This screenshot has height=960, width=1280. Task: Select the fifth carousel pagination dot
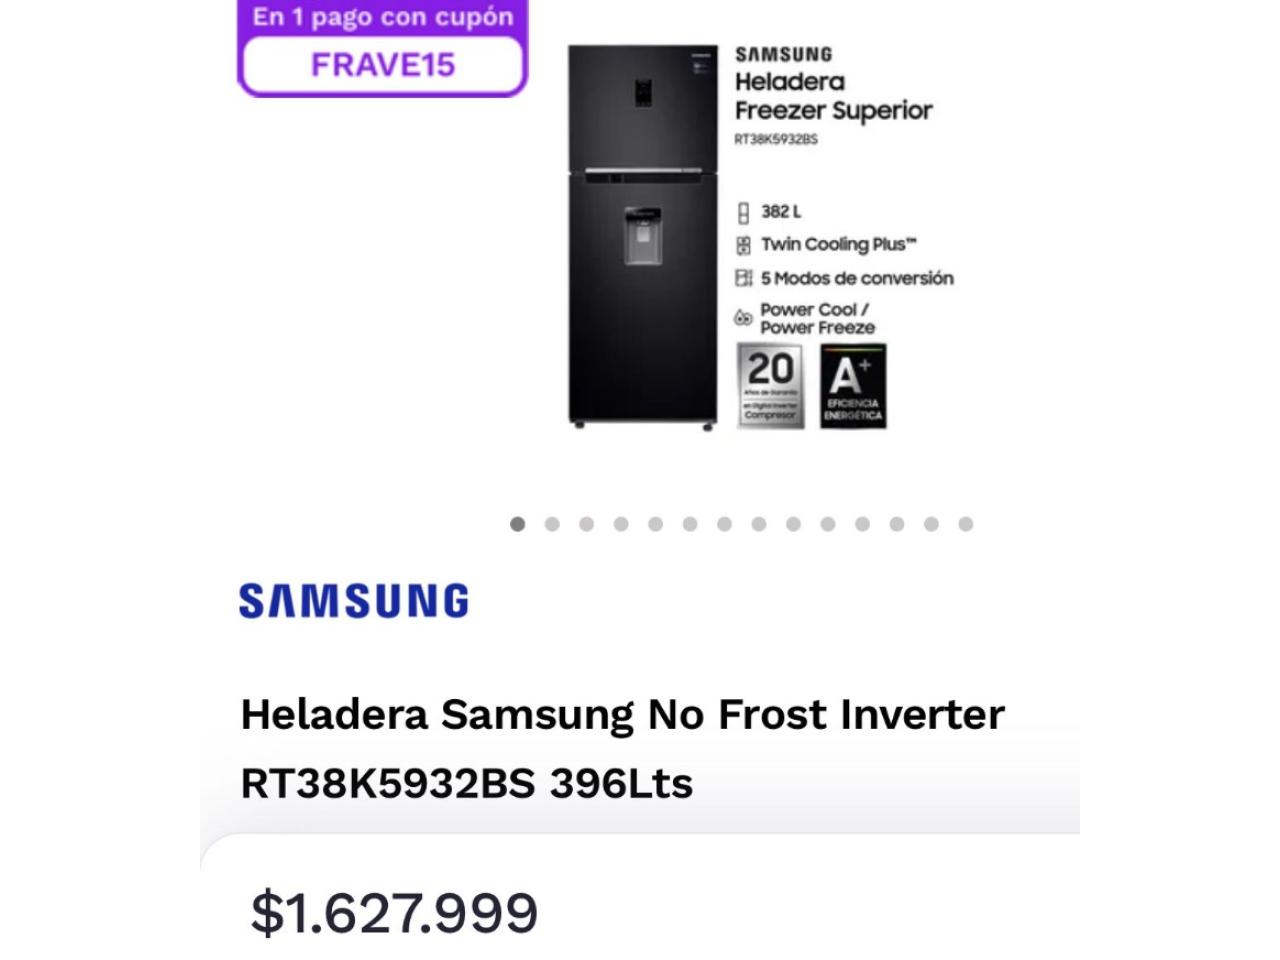[x=655, y=524]
